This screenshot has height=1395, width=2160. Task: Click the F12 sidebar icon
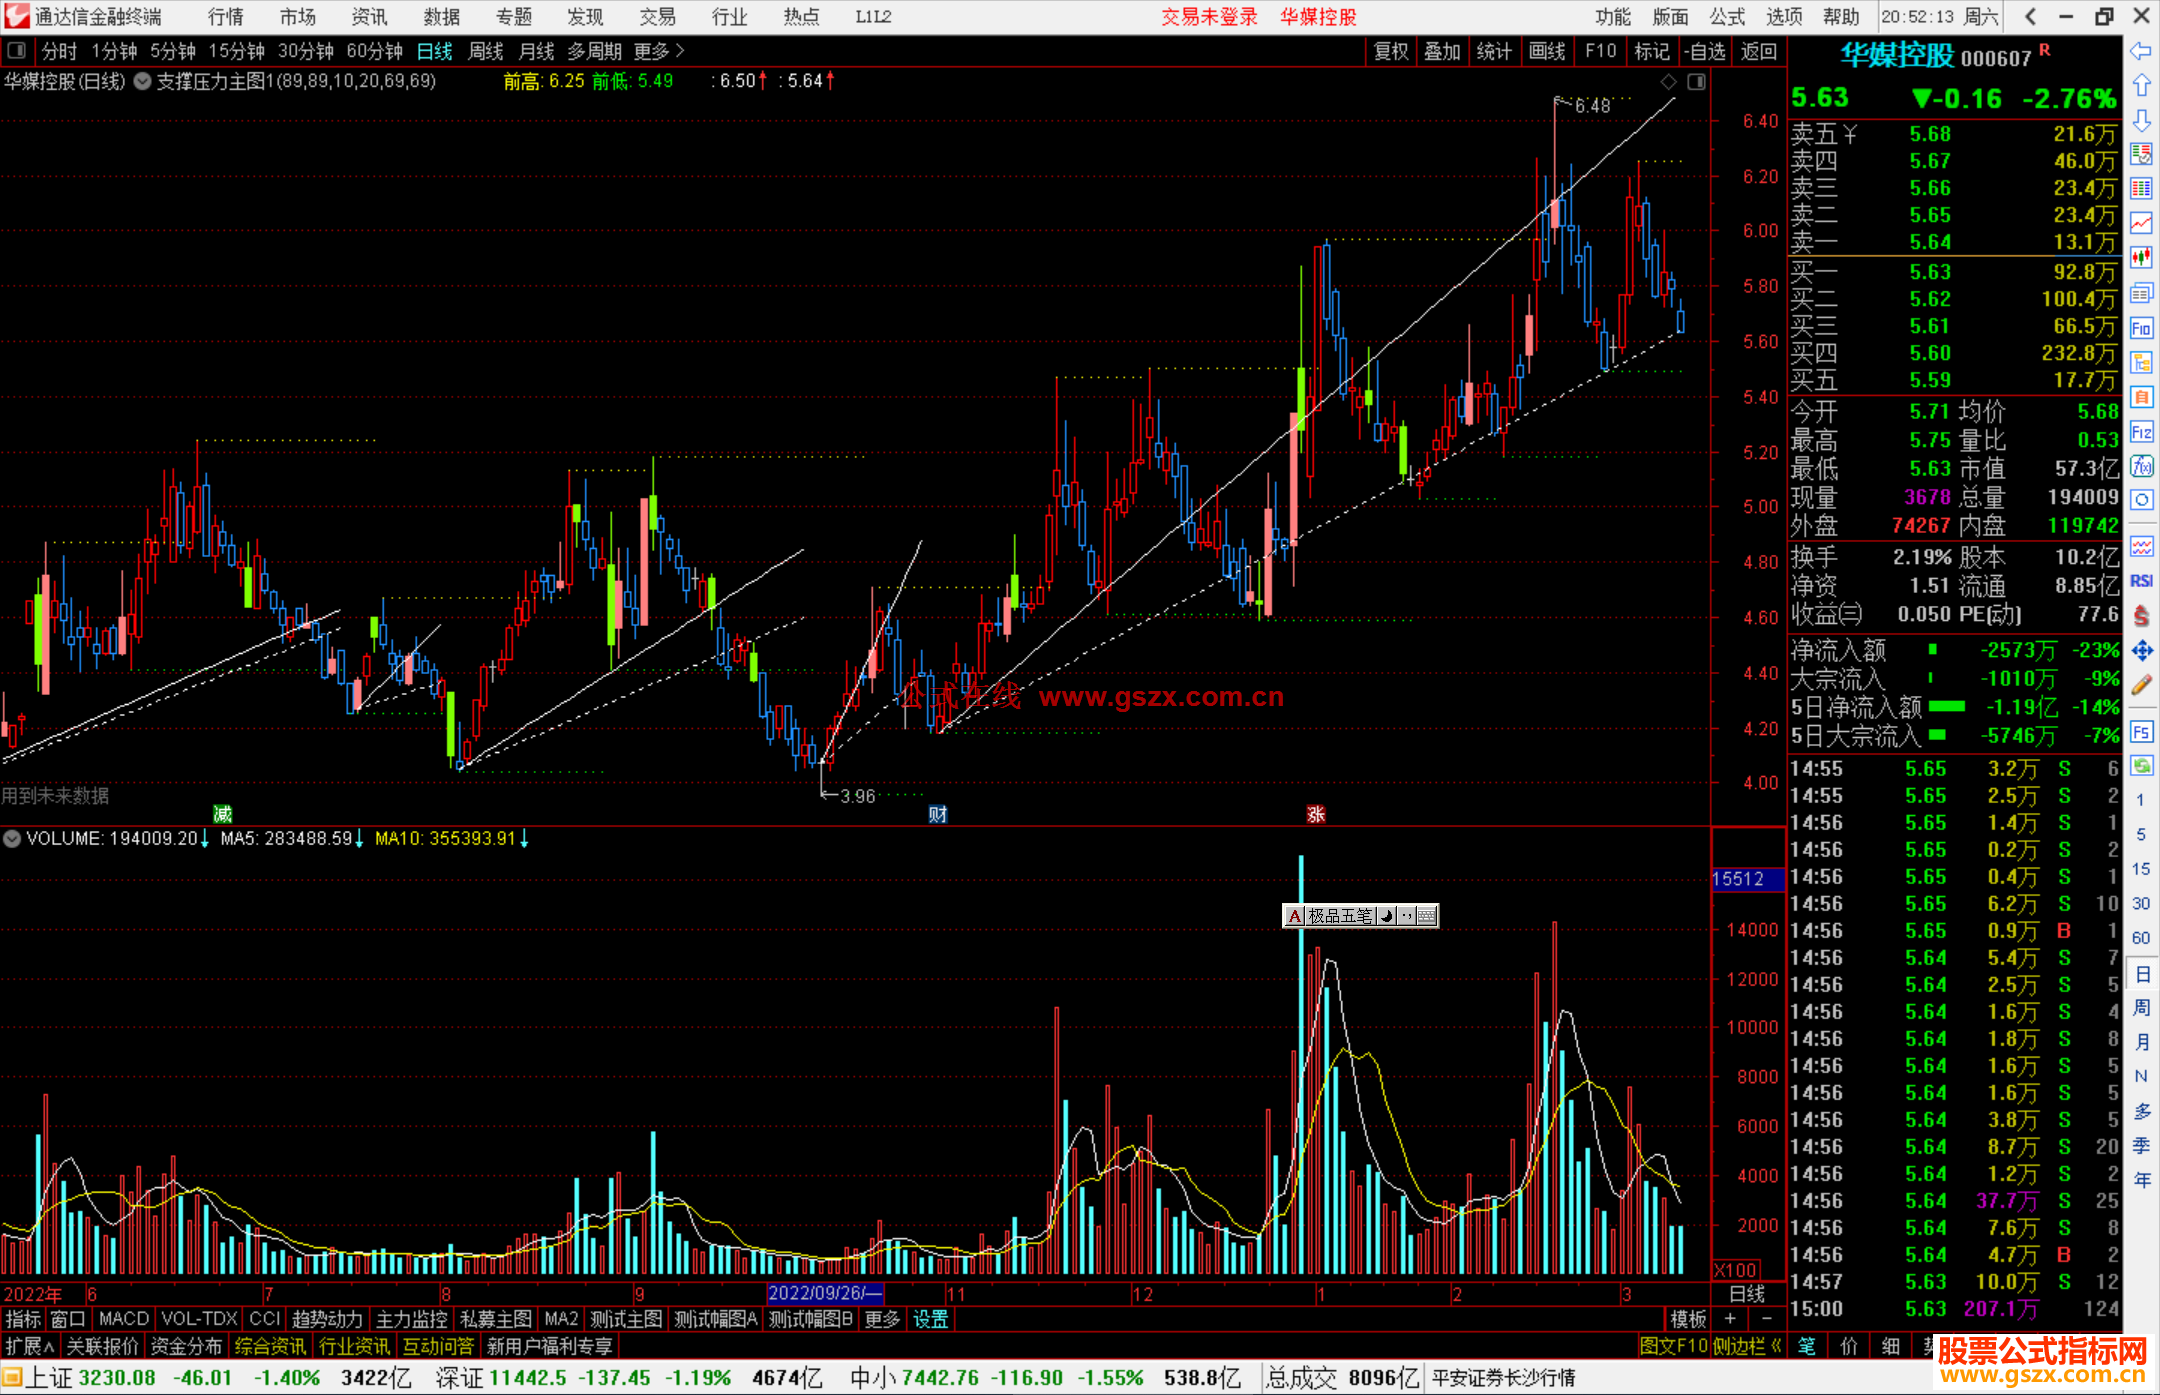click(2141, 432)
